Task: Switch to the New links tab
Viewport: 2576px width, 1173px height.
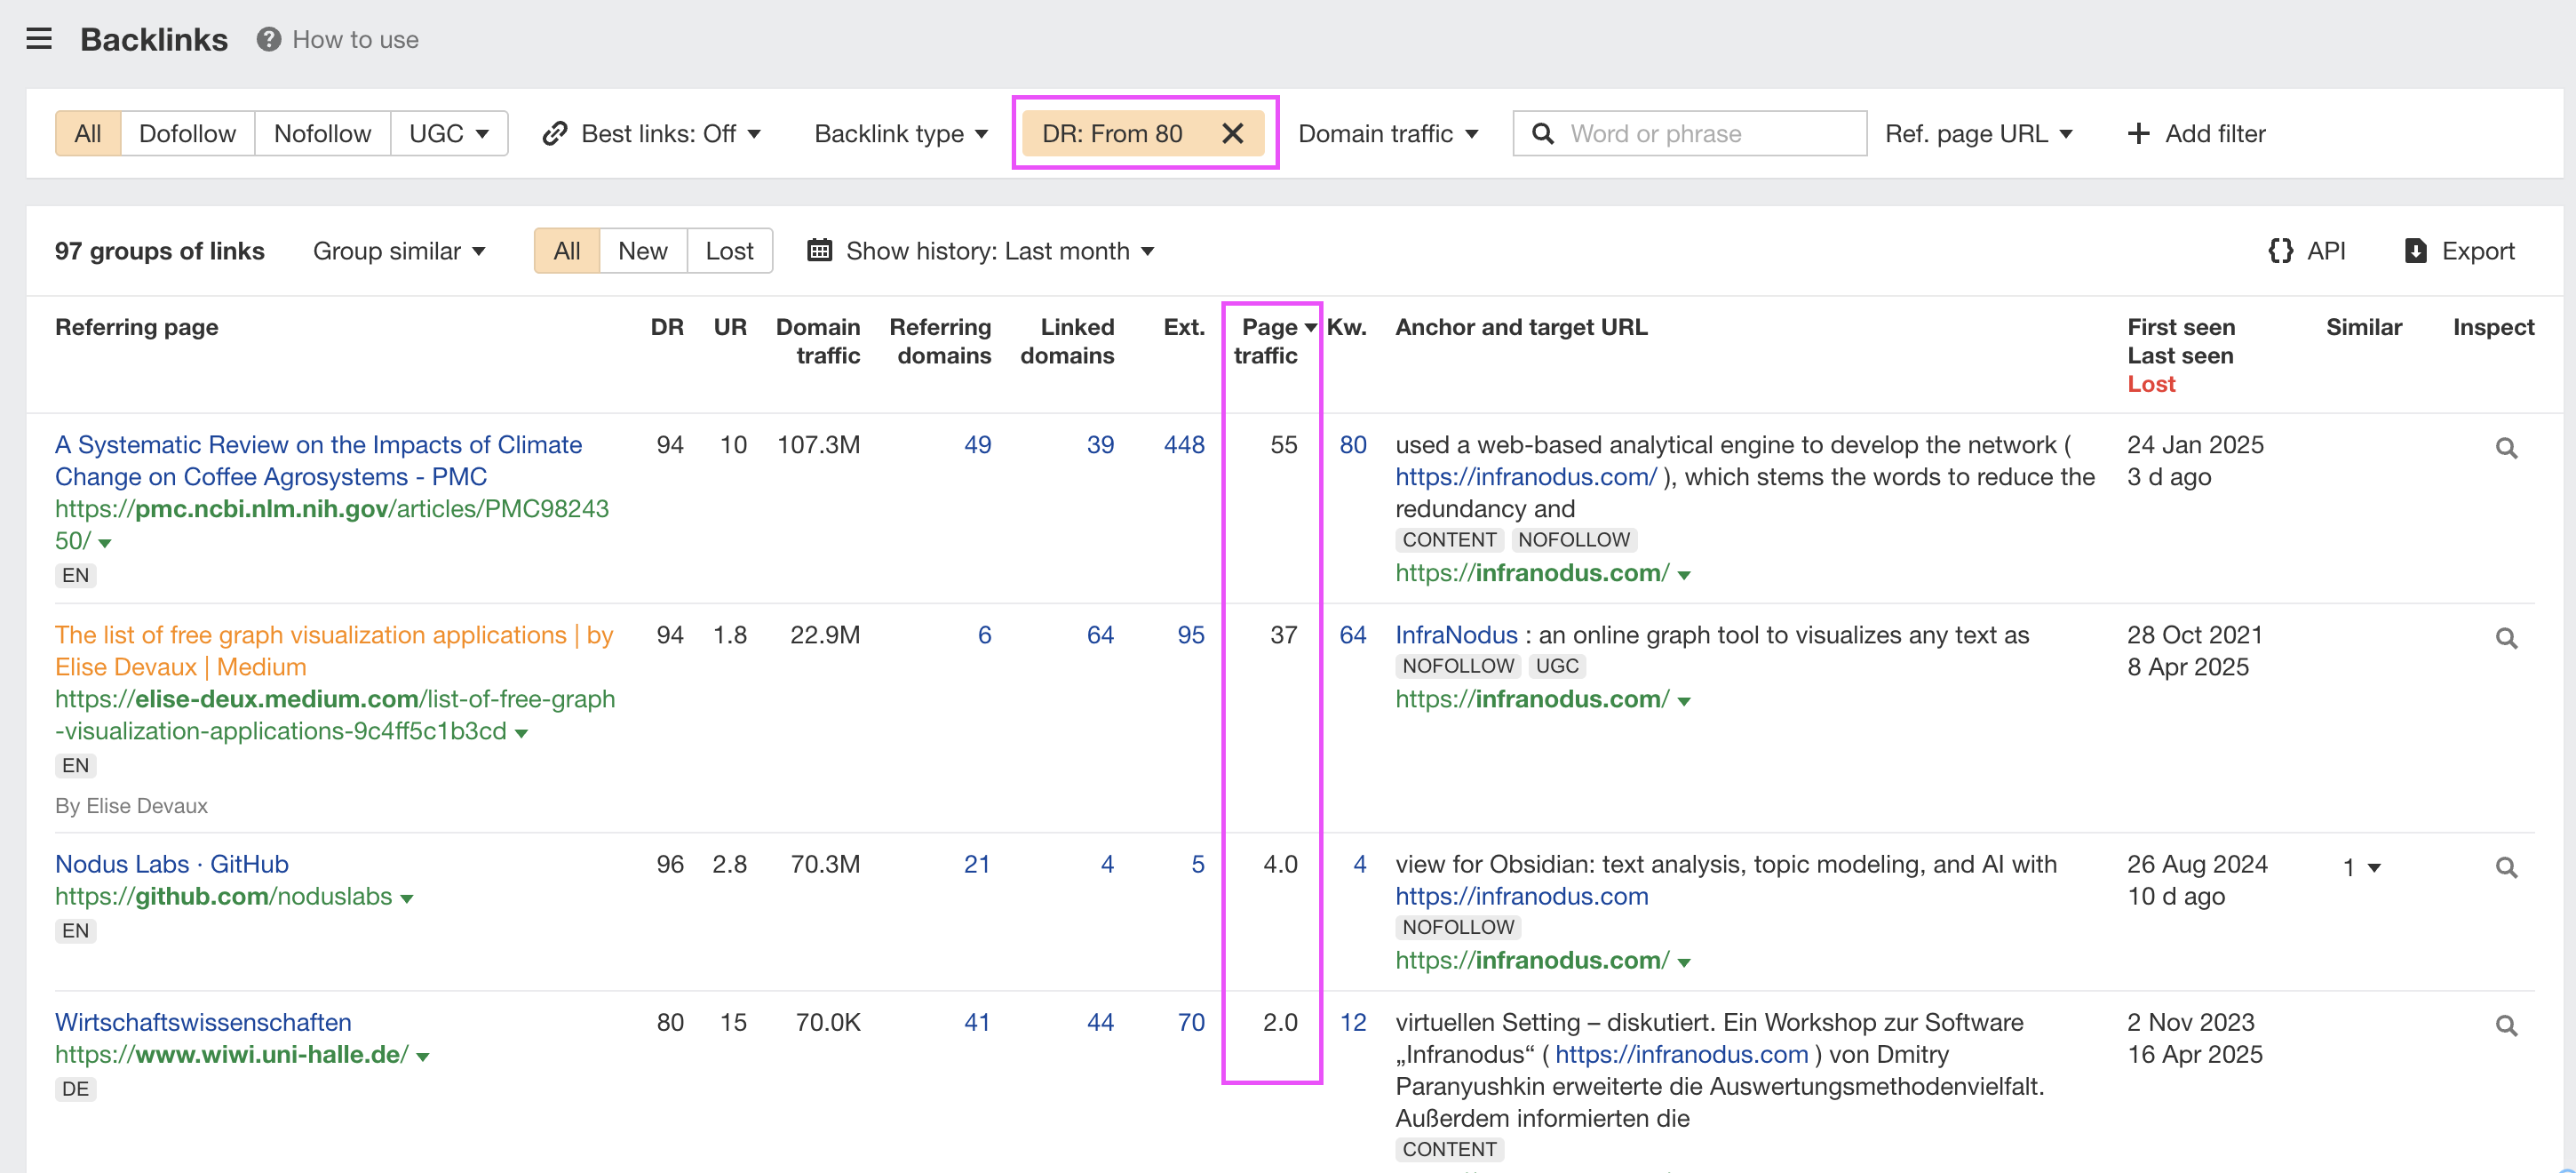Action: [x=642, y=251]
